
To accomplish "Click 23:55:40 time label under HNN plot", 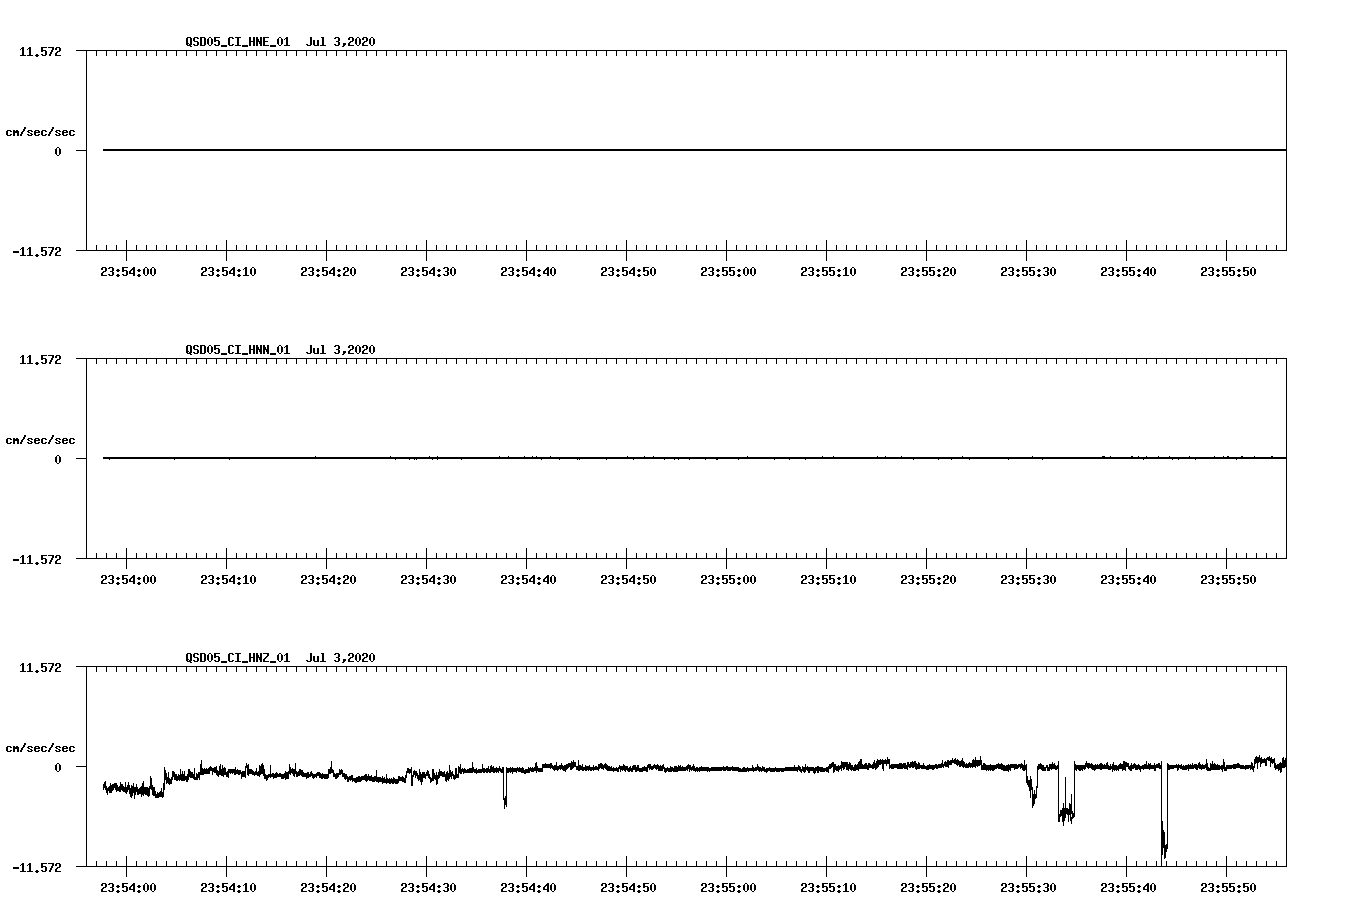I will pos(1128,579).
